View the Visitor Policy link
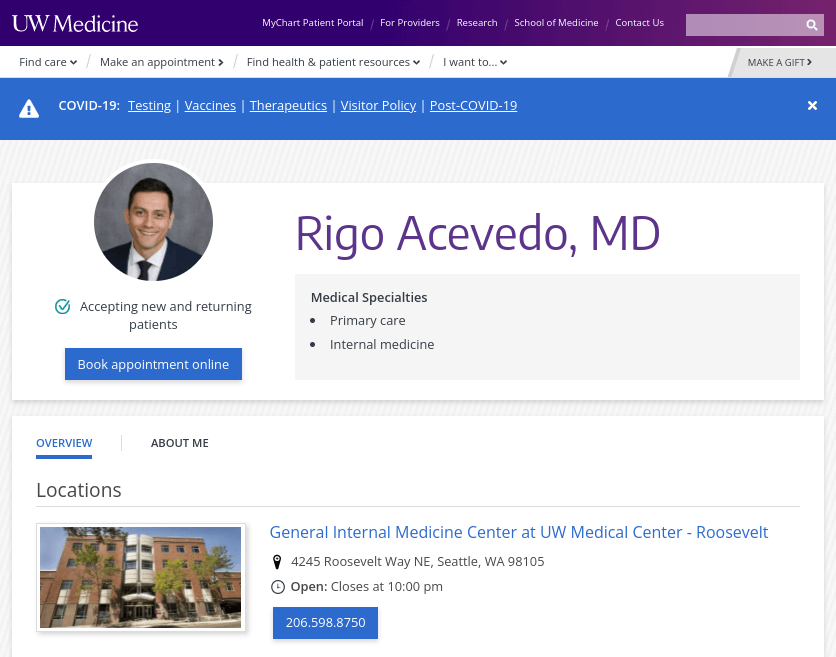 tap(378, 106)
